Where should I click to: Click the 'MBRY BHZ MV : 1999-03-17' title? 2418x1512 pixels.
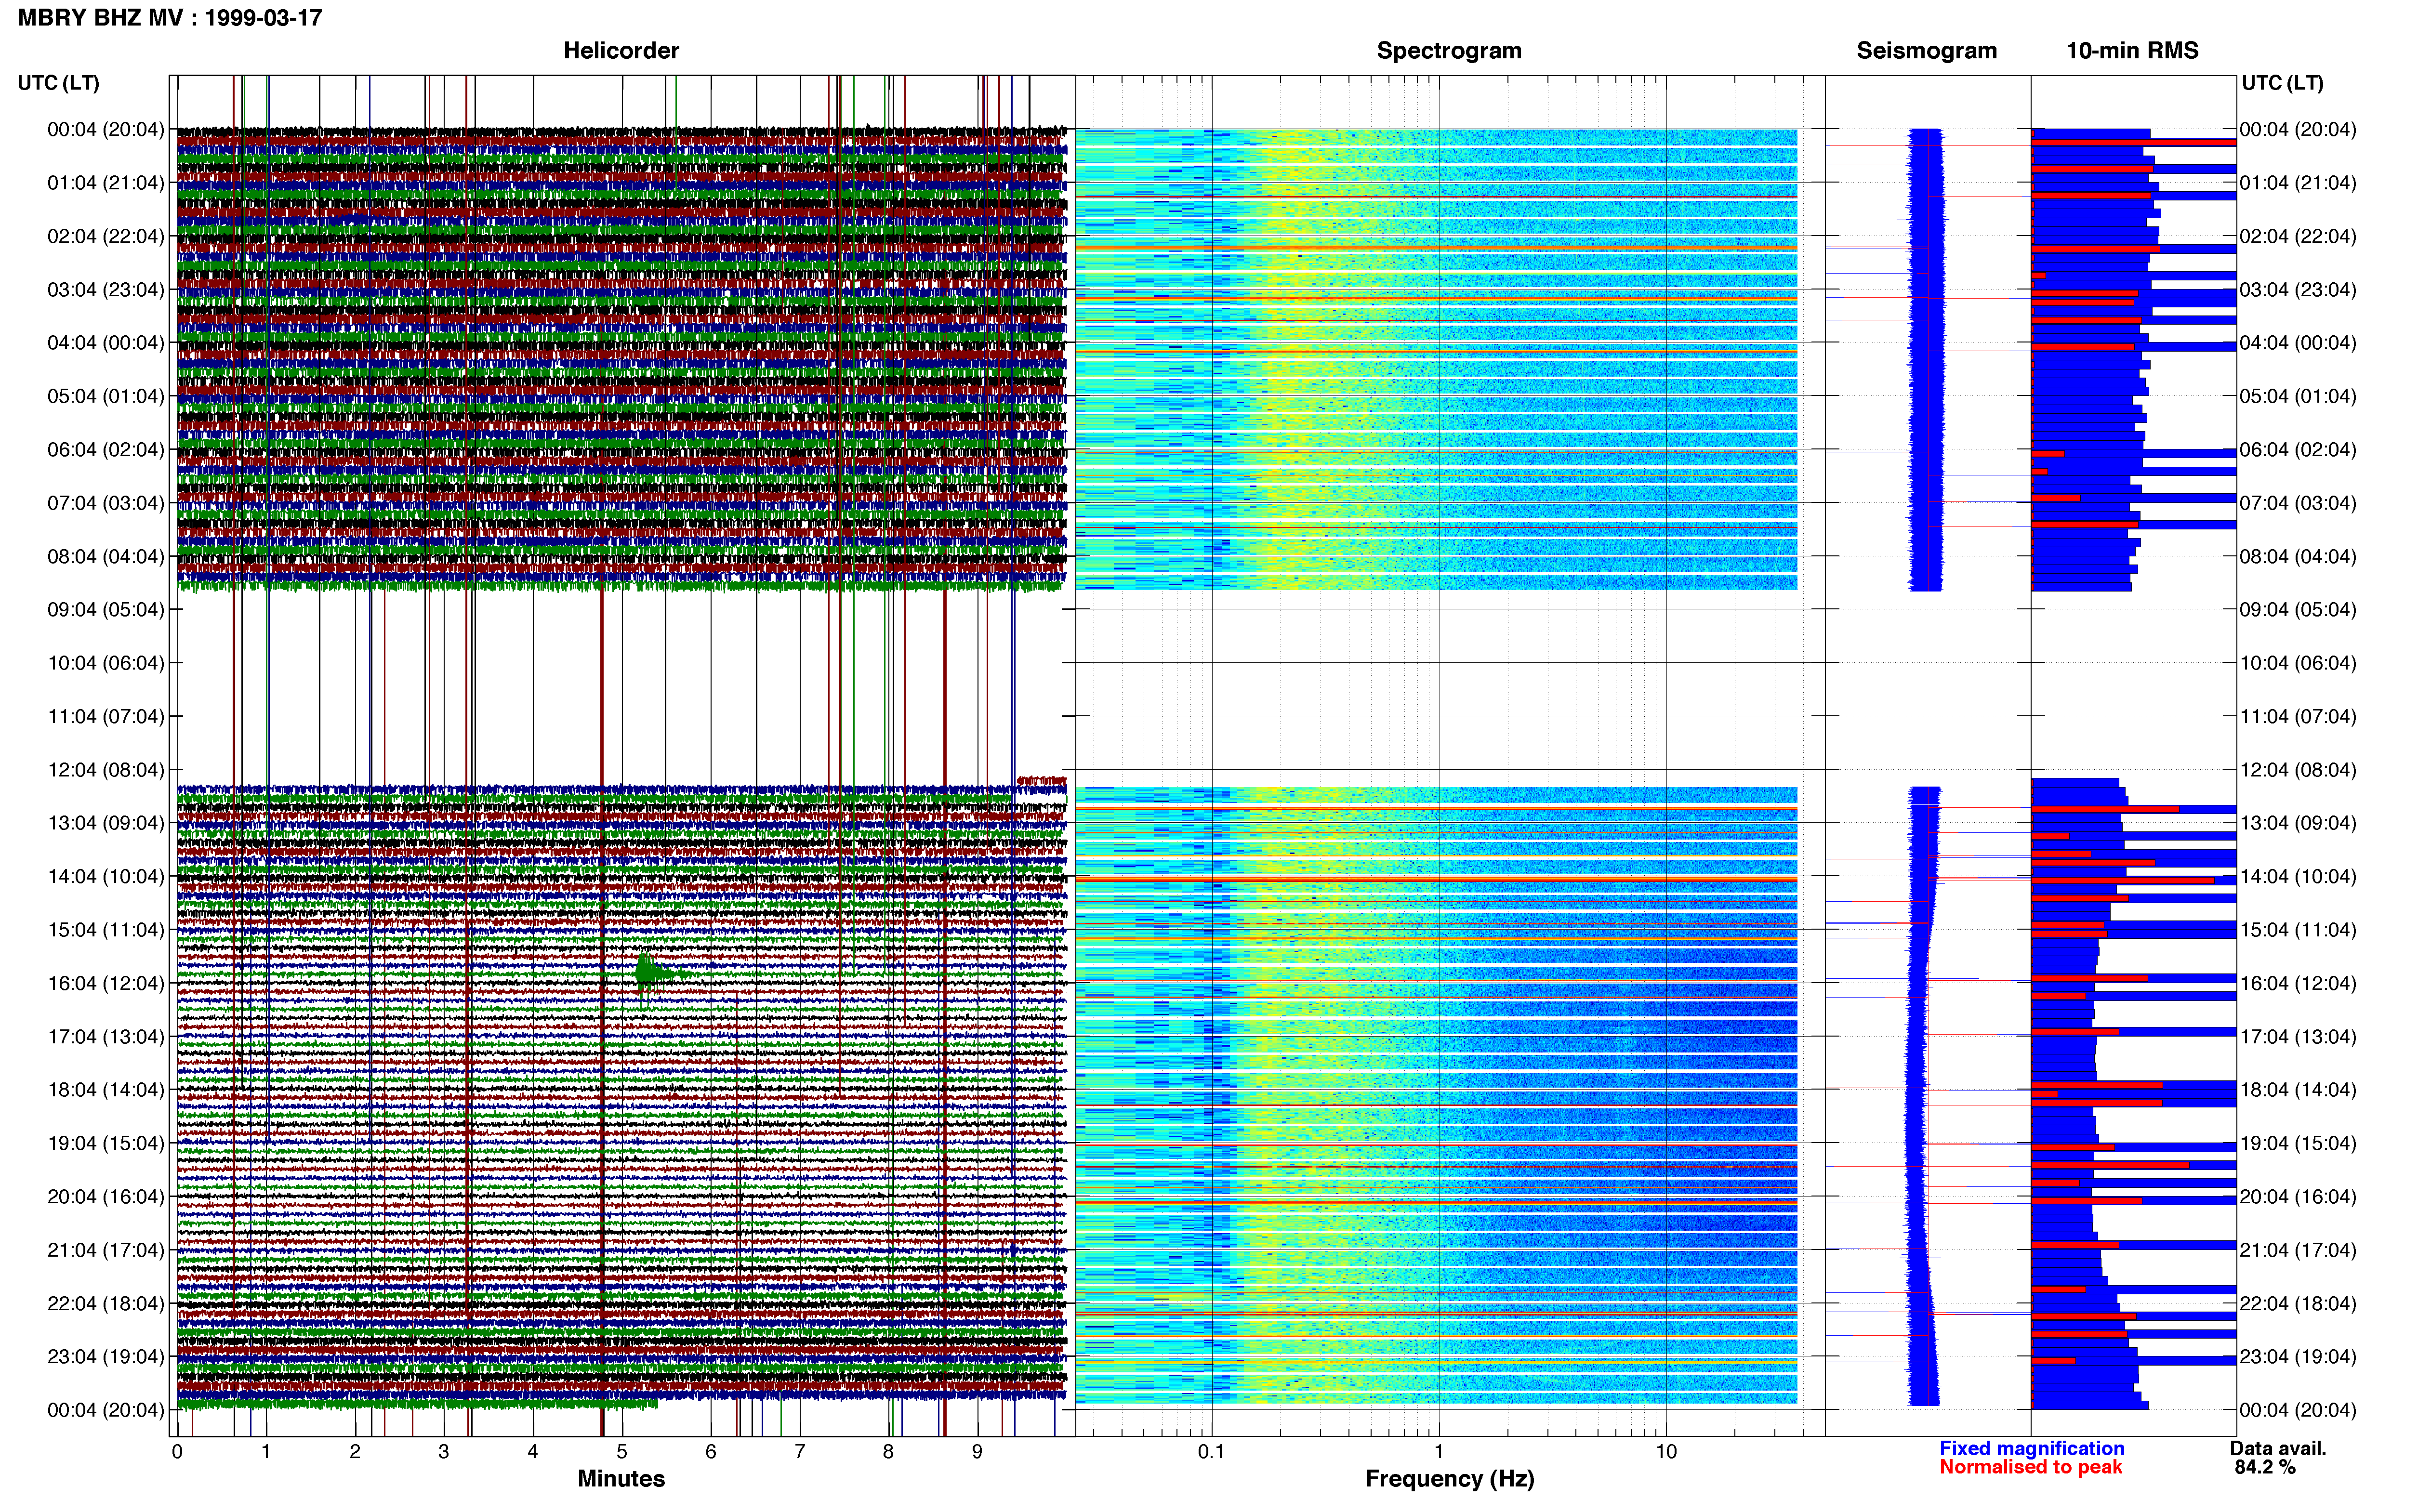(x=170, y=18)
